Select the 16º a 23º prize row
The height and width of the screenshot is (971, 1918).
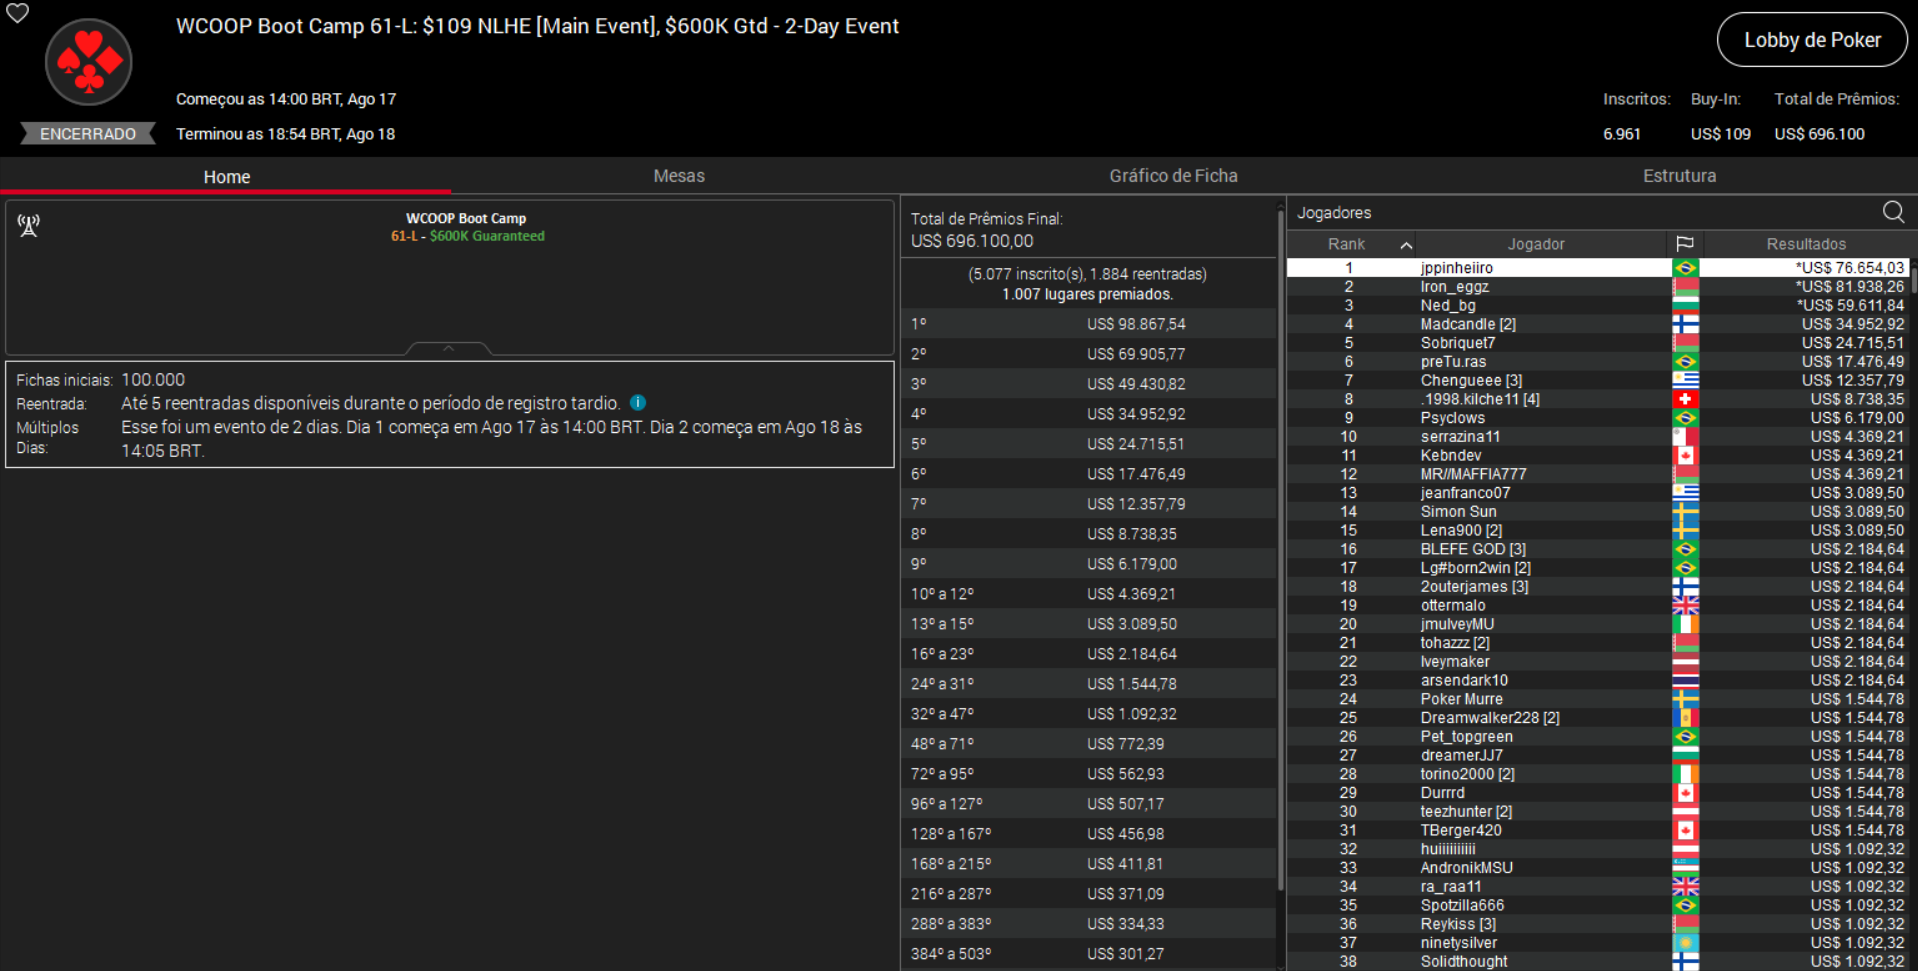click(1088, 654)
